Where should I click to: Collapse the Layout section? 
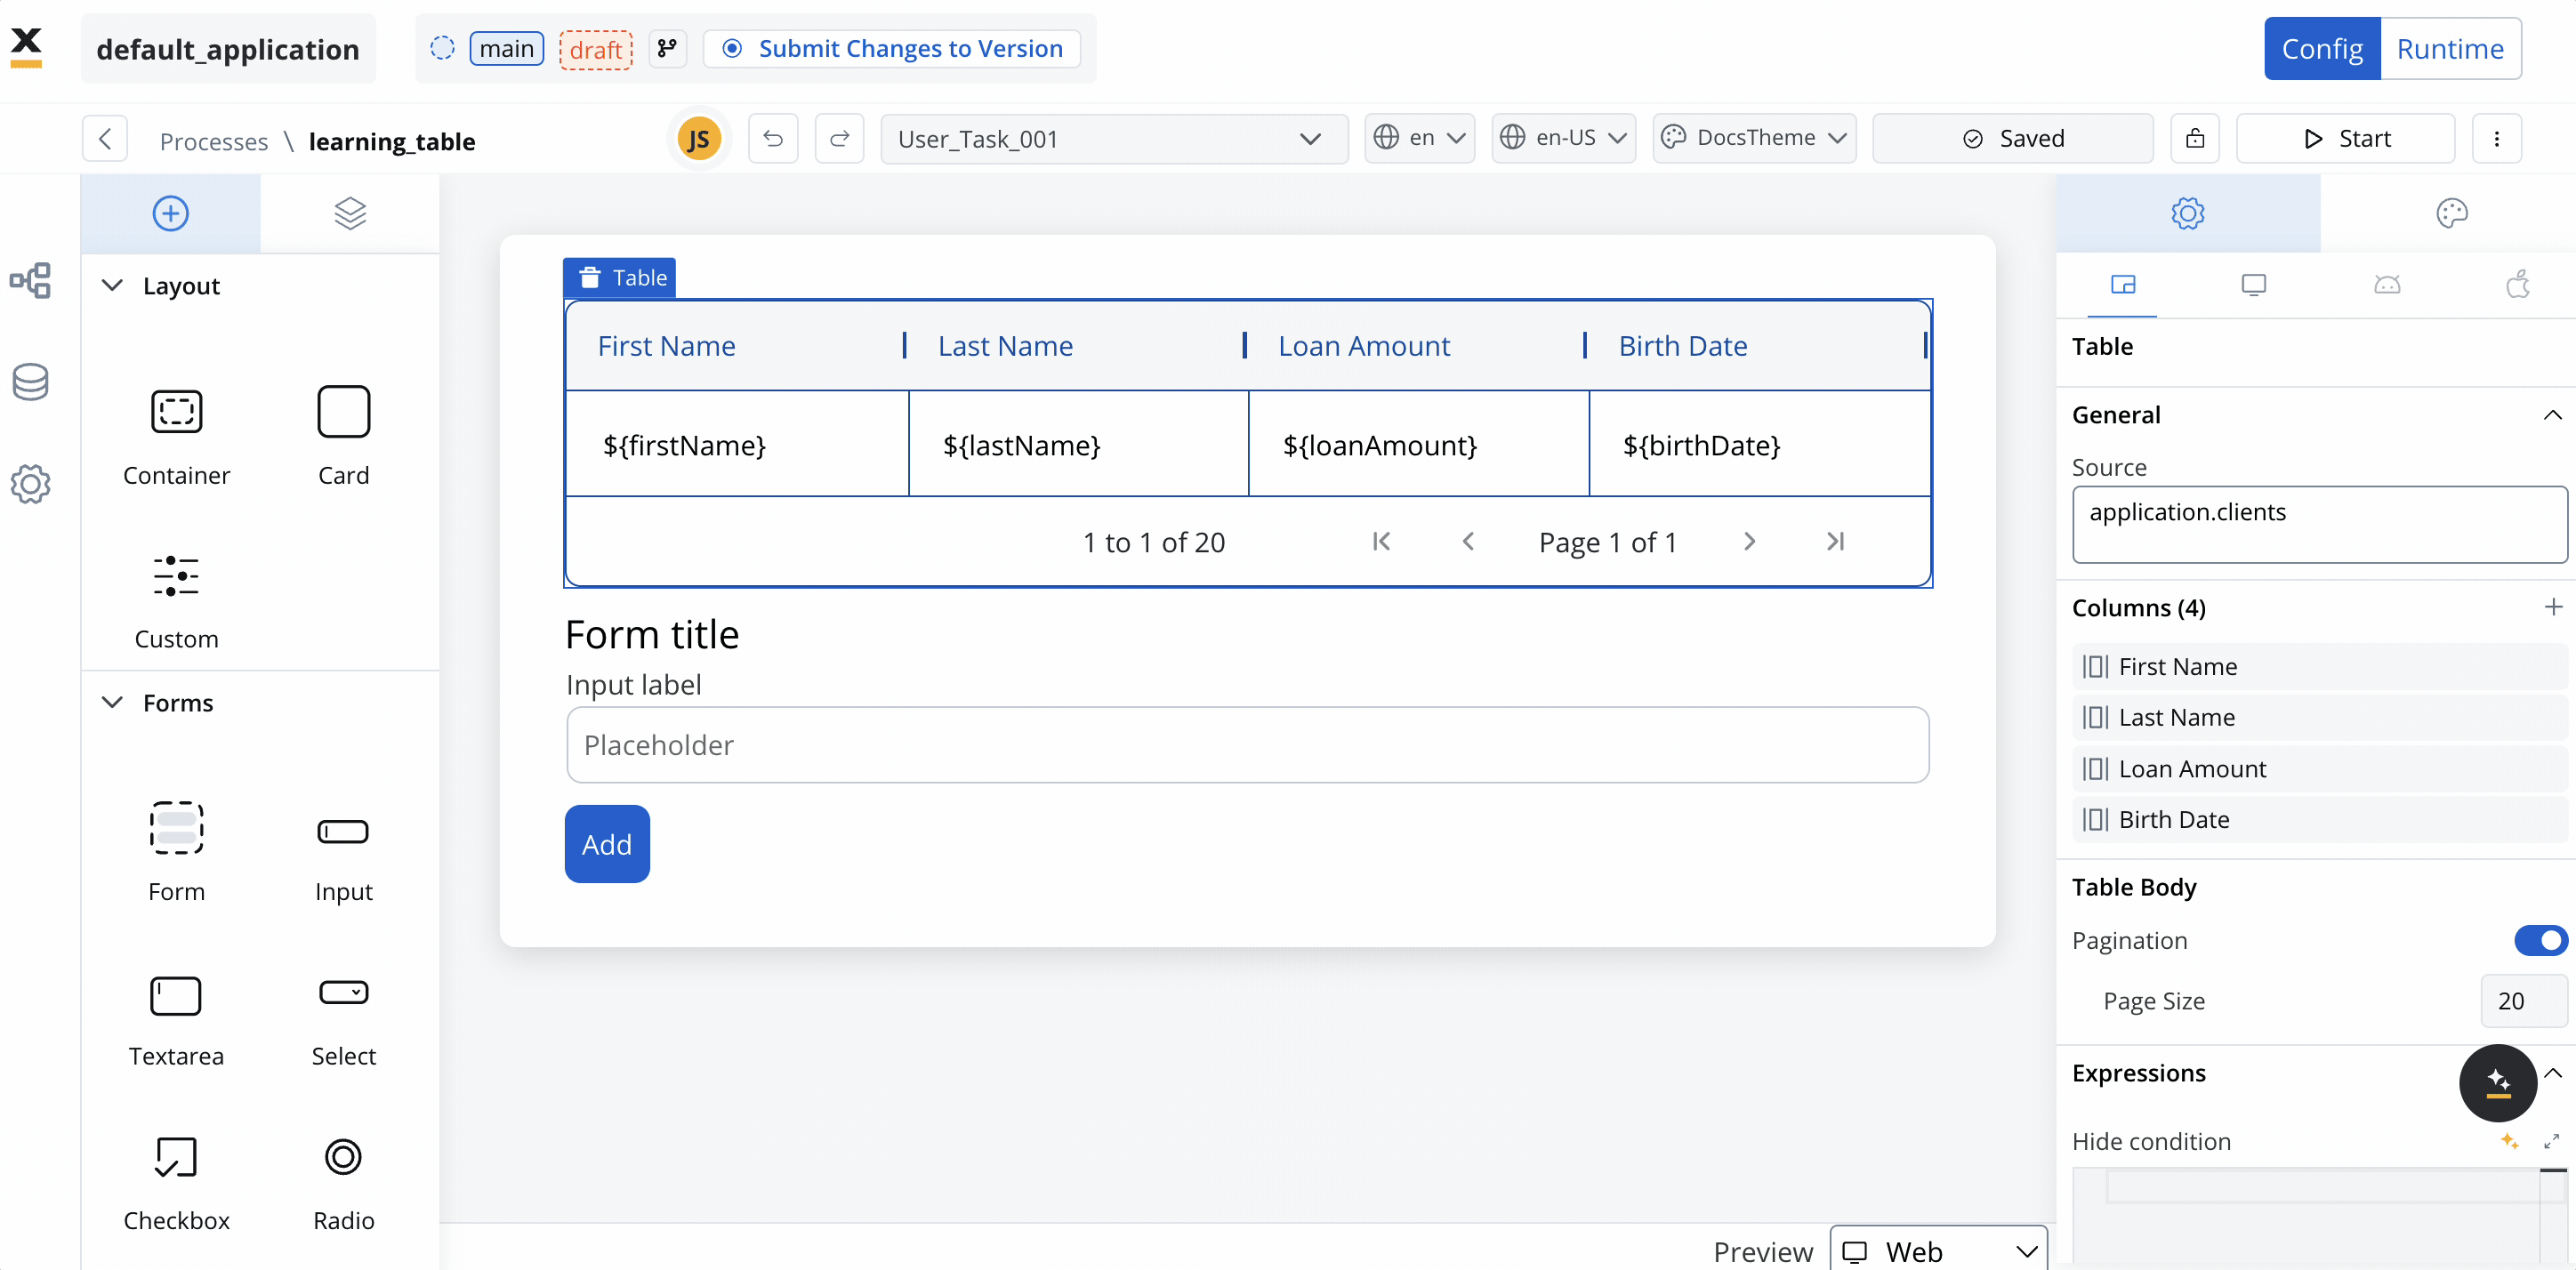(112, 285)
